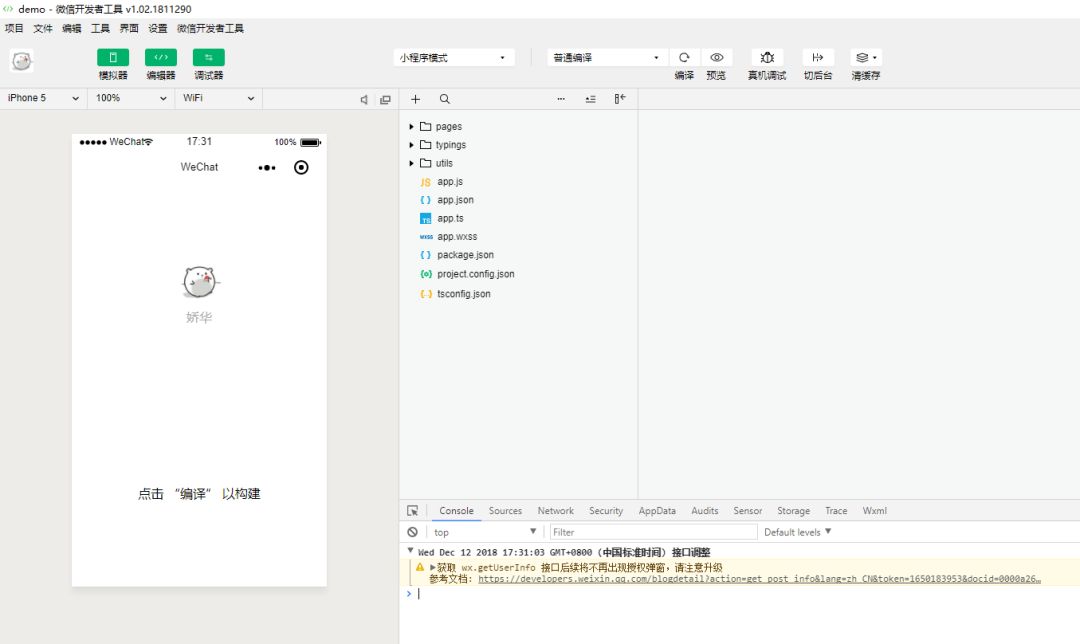The width and height of the screenshot is (1080, 644).
Task: Collapse the file tree panel icon
Action: pyautogui.click(x=620, y=99)
